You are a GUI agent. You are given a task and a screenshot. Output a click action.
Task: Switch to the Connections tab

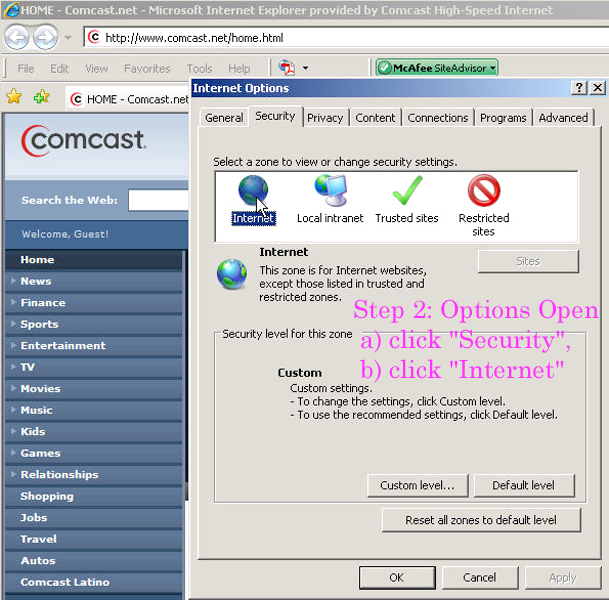[438, 118]
